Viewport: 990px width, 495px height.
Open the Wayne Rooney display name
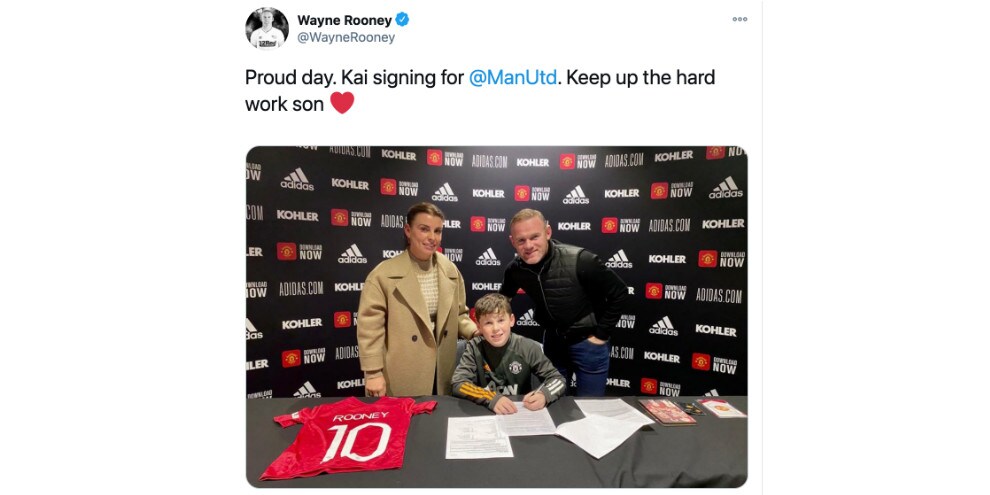(x=345, y=20)
